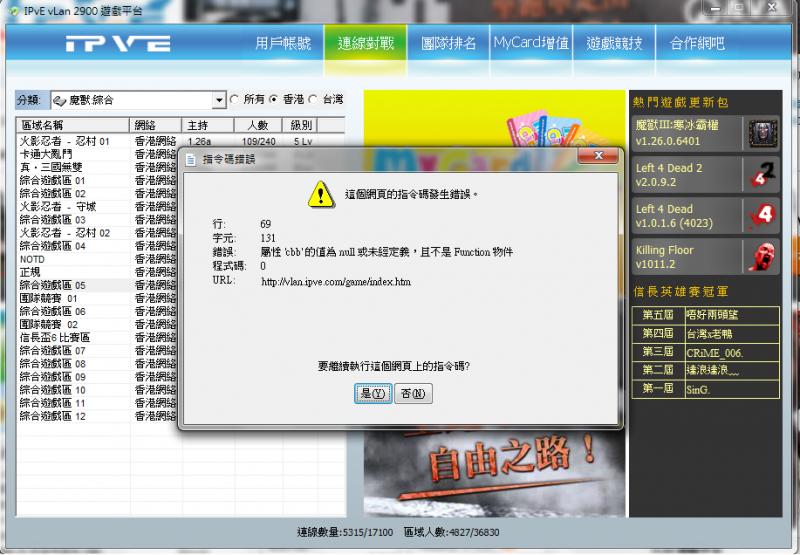This screenshot has height=555, width=800.
Task: Click the Left 4 Dead 2 game icon
Action: click(763, 174)
